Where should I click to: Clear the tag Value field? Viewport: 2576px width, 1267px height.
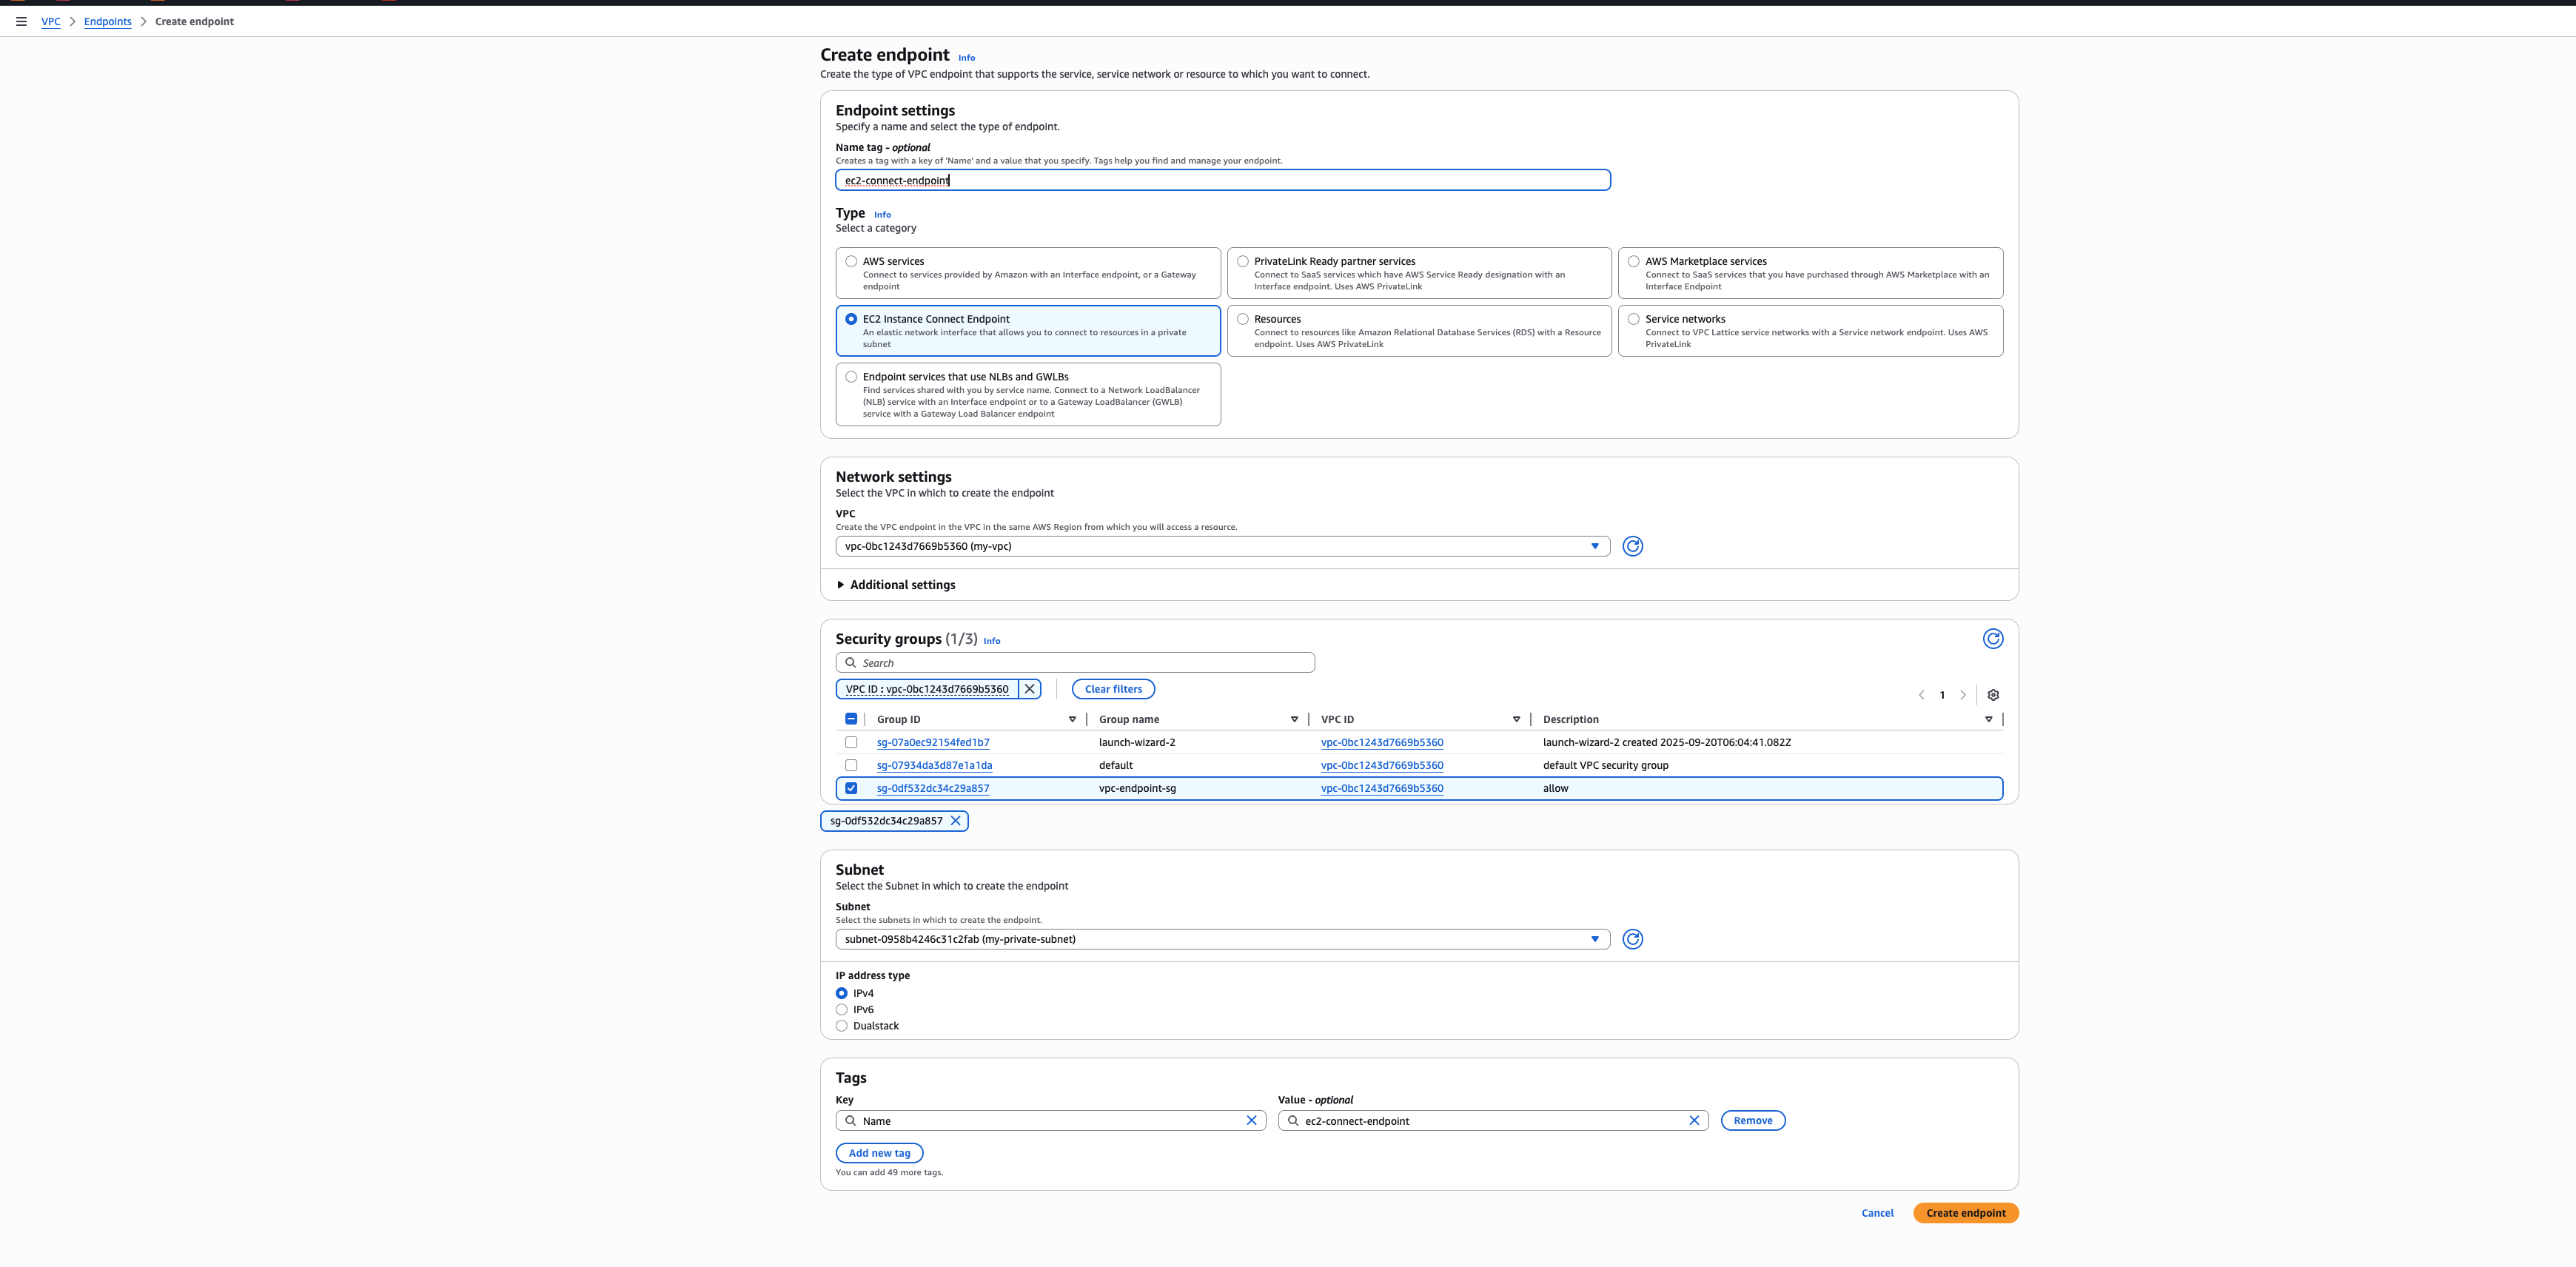click(1693, 1121)
